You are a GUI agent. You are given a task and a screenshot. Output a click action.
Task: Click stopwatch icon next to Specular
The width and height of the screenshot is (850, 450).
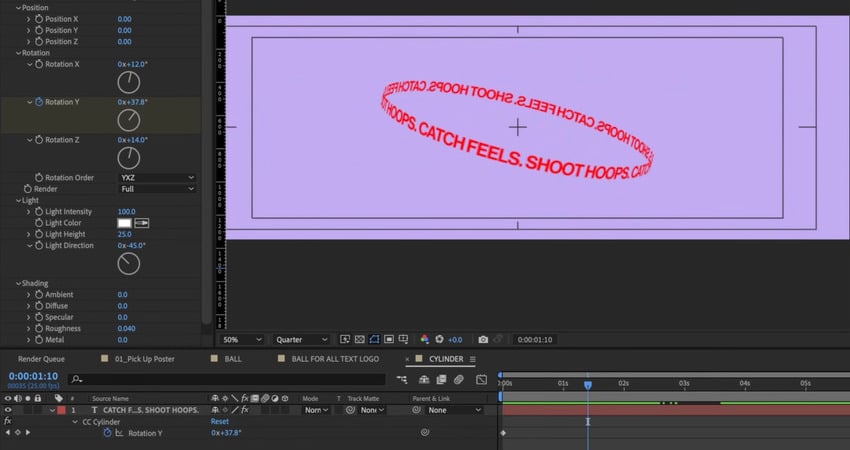[39, 317]
